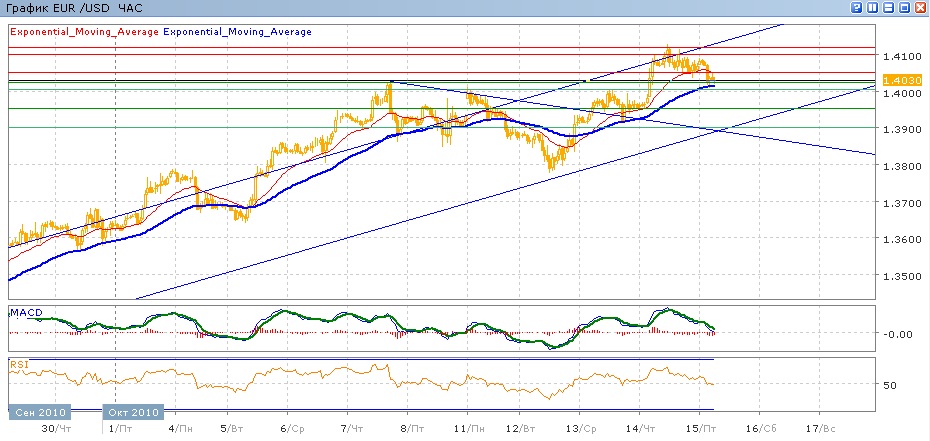Click the RSI 50 scale value
930x441 pixels.
(890, 385)
